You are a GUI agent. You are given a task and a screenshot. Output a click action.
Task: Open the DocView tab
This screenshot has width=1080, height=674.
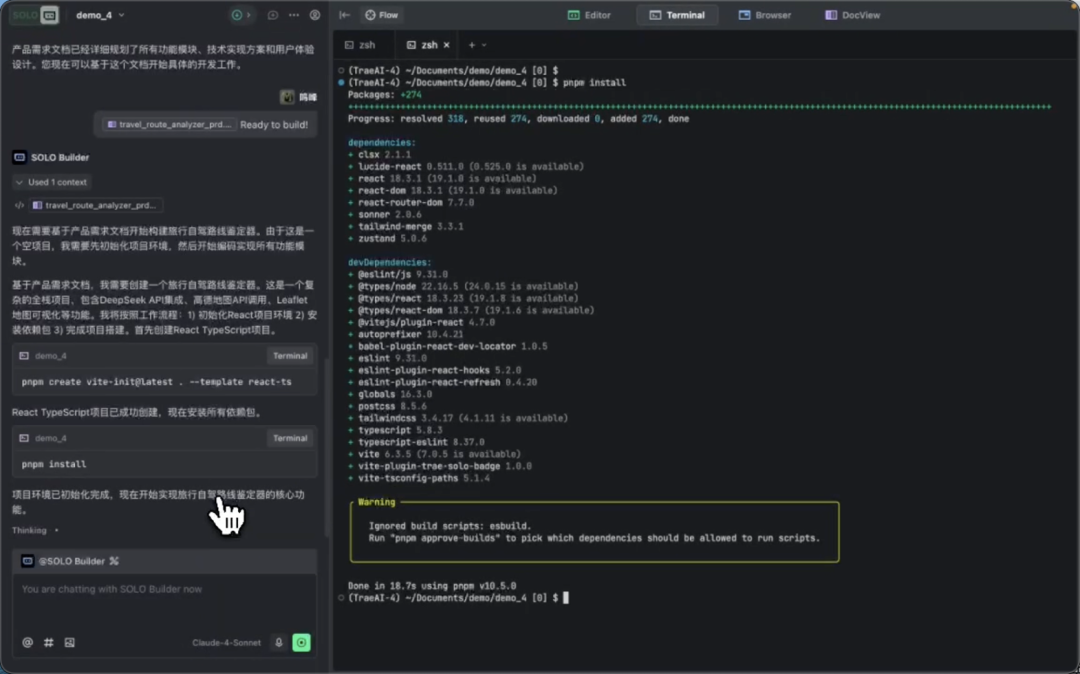coord(853,15)
